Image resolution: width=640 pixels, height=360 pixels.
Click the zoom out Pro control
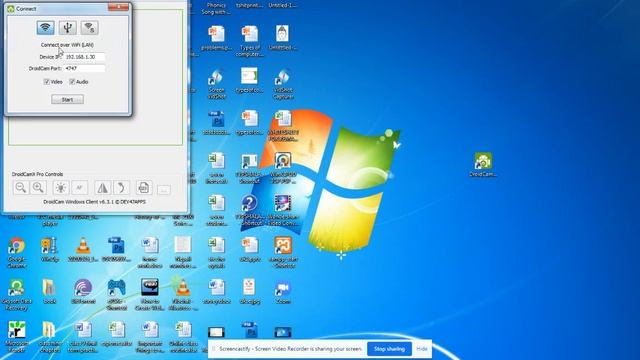click(x=21, y=188)
